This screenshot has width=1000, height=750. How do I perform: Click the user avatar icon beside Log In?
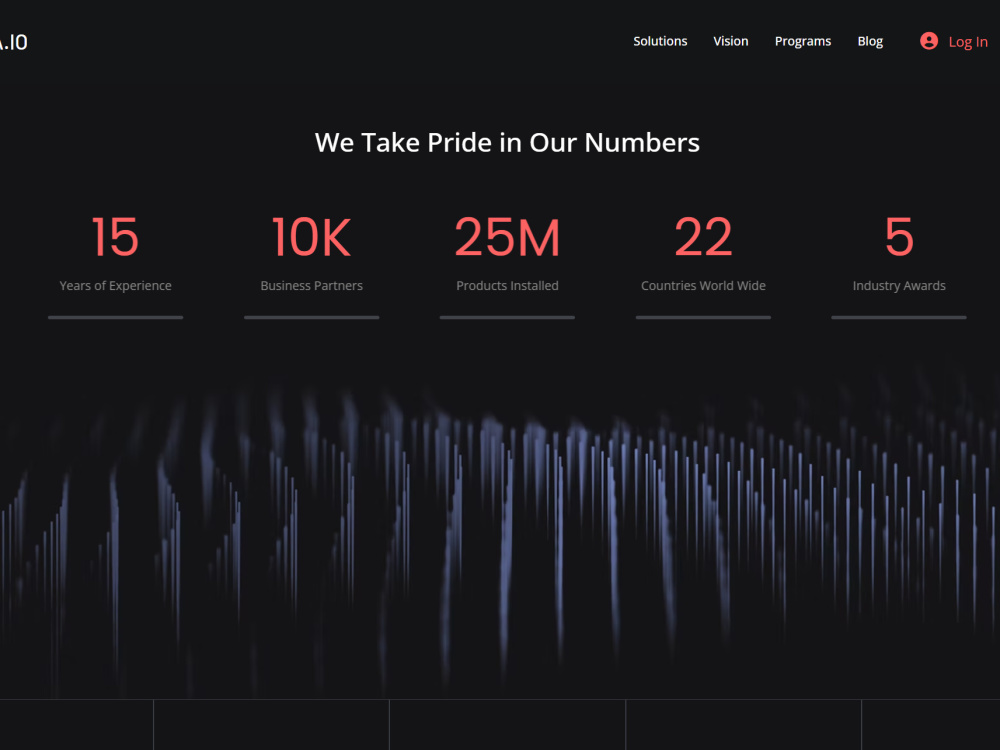[x=929, y=41]
